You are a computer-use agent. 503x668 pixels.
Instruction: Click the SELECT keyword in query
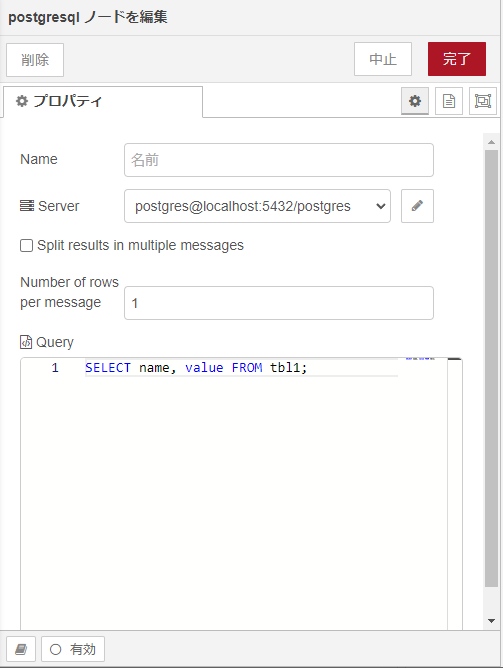coord(108,368)
